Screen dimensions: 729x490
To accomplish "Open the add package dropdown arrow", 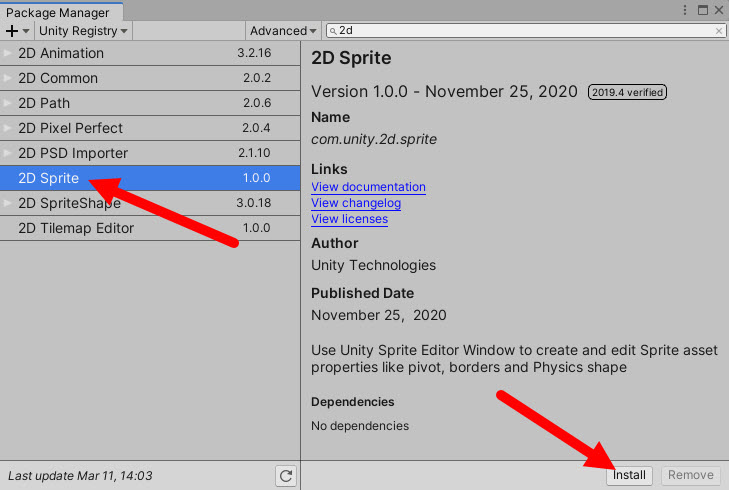I will tap(26, 31).
